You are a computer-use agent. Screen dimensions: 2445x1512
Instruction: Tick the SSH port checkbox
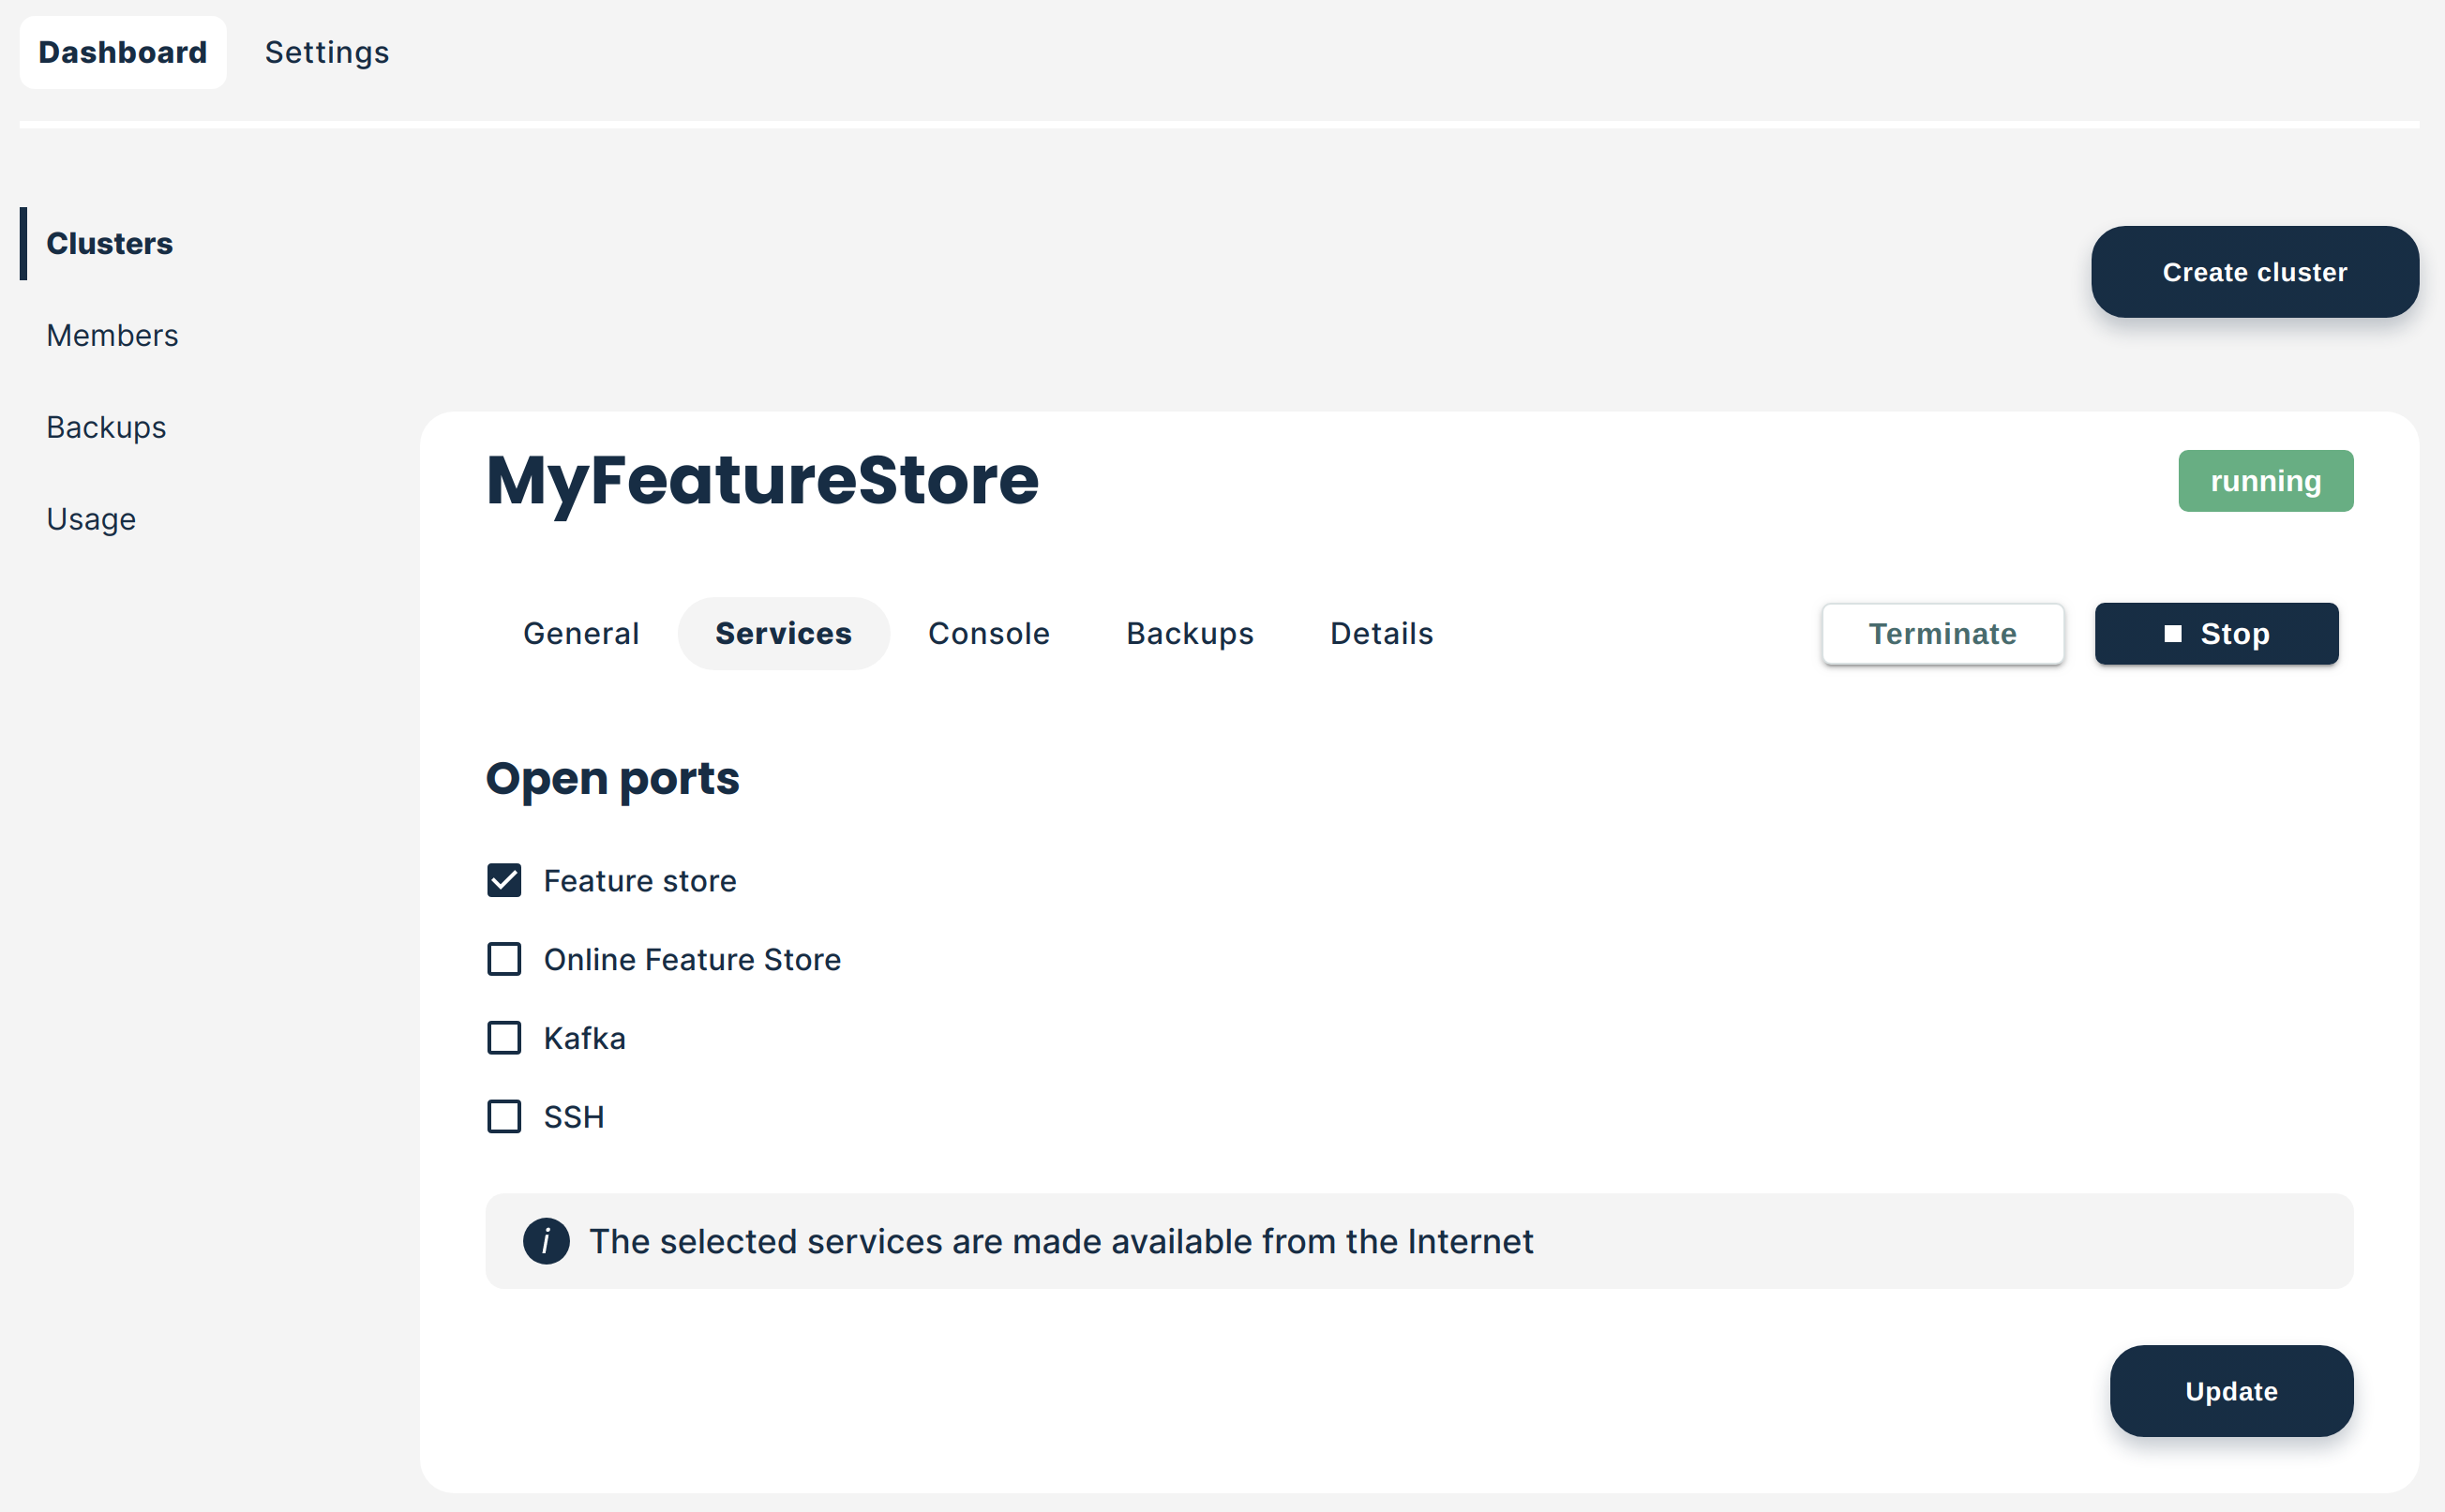point(504,1116)
